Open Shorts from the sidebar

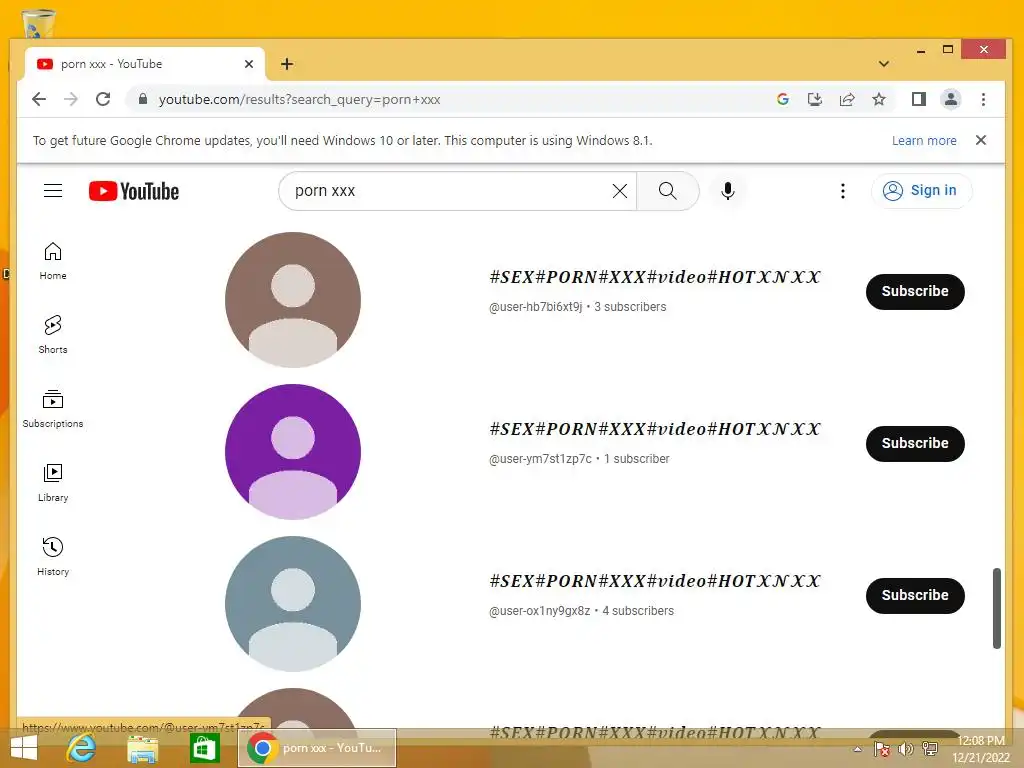pyautogui.click(x=53, y=335)
